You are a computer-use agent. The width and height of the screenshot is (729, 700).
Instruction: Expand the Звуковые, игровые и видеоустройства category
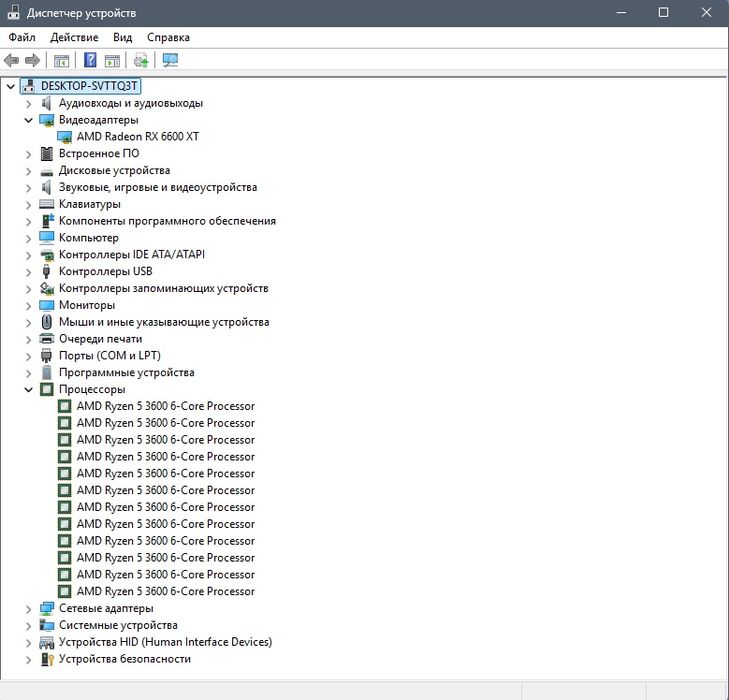[28, 188]
